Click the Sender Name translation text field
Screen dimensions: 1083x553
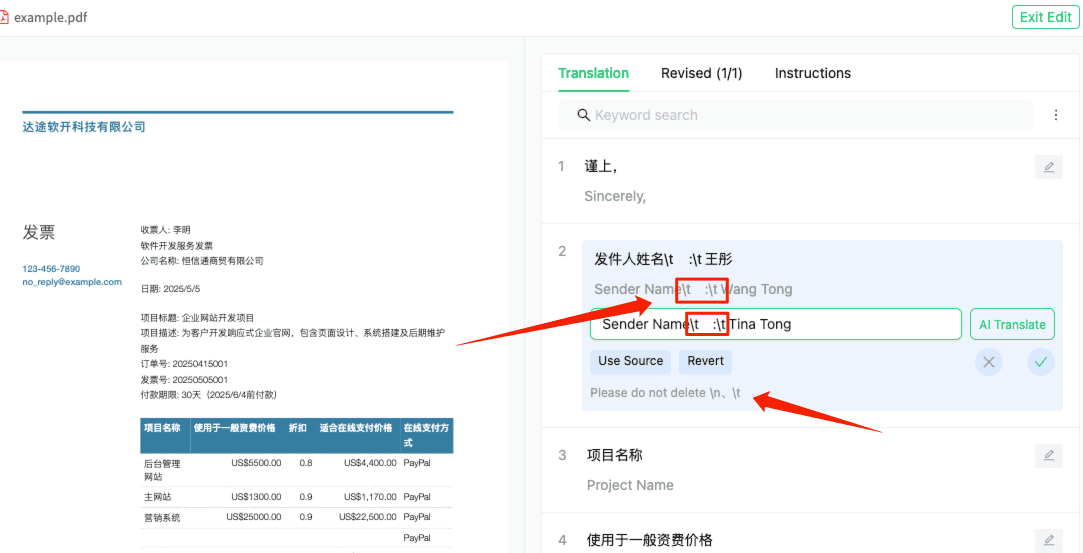point(775,324)
